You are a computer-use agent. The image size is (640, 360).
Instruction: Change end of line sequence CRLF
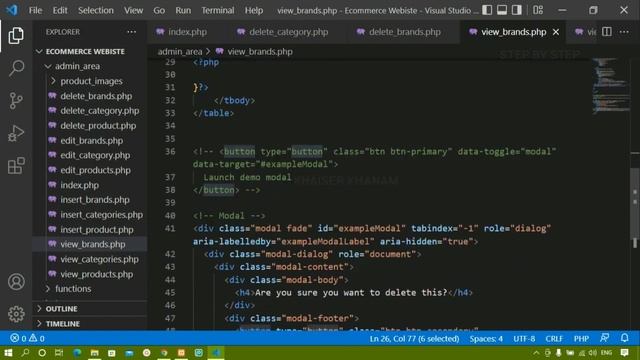coord(554,338)
